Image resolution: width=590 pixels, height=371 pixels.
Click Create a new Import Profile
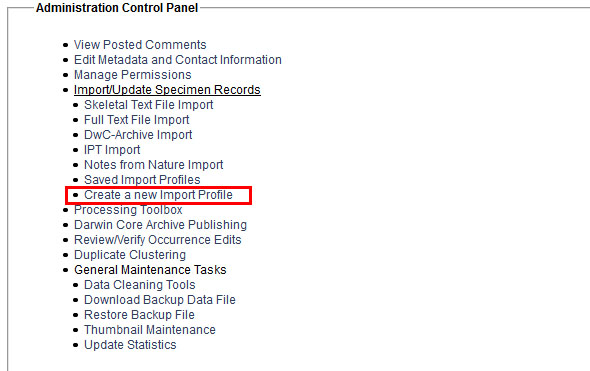pyautogui.click(x=158, y=195)
